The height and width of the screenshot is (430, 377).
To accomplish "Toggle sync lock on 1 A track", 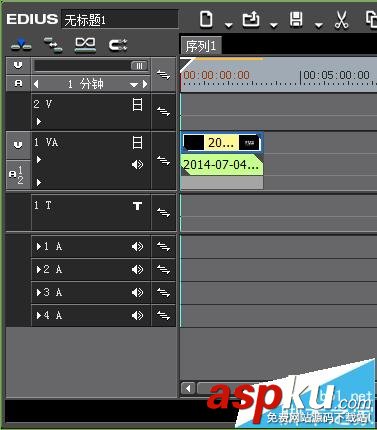I will (x=163, y=247).
